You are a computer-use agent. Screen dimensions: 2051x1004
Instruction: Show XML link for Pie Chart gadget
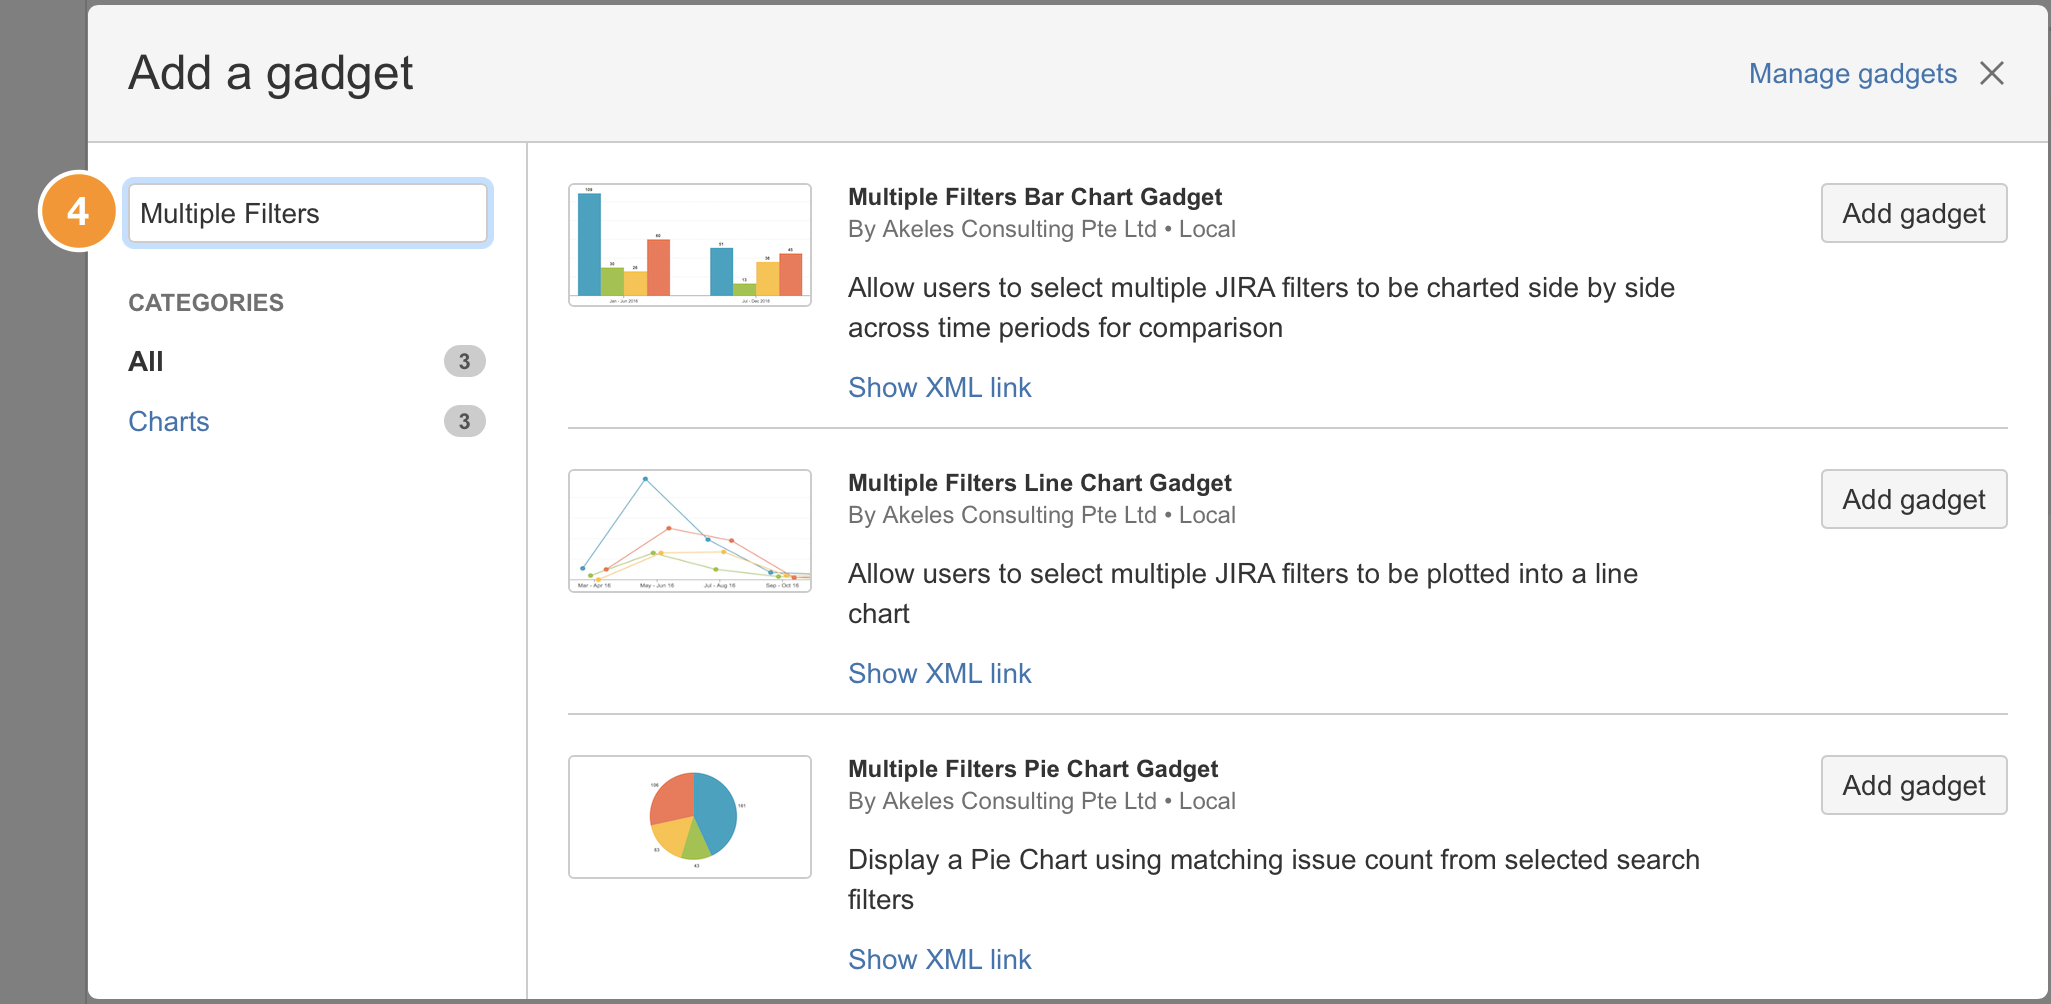coord(939,959)
